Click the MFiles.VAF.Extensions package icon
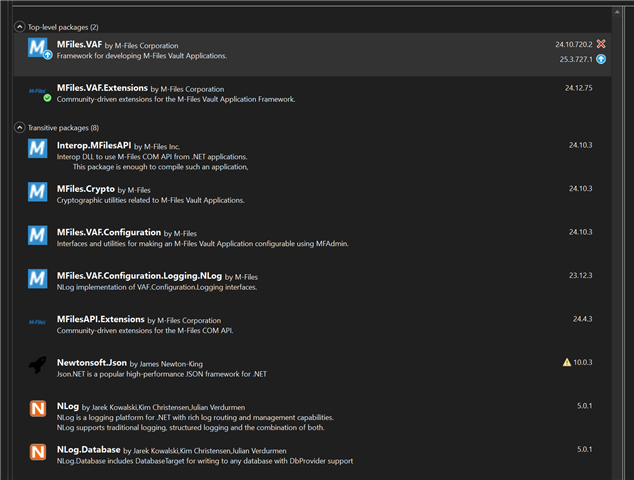 click(38, 93)
